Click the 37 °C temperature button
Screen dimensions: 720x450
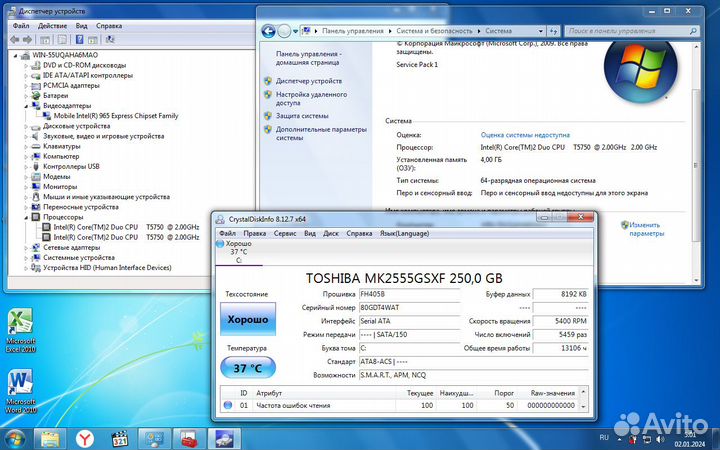pyautogui.click(x=248, y=368)
